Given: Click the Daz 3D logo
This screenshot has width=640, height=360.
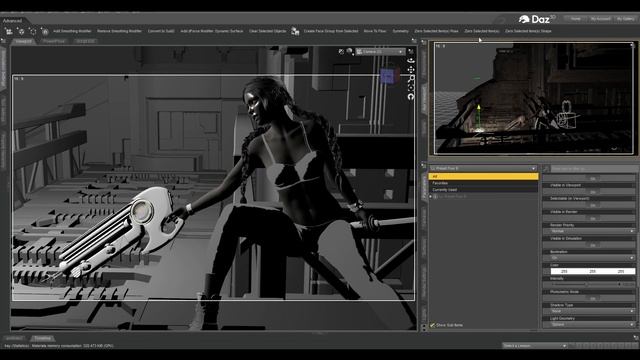Looking at the screenshot, I should click(x=537, y=19).
